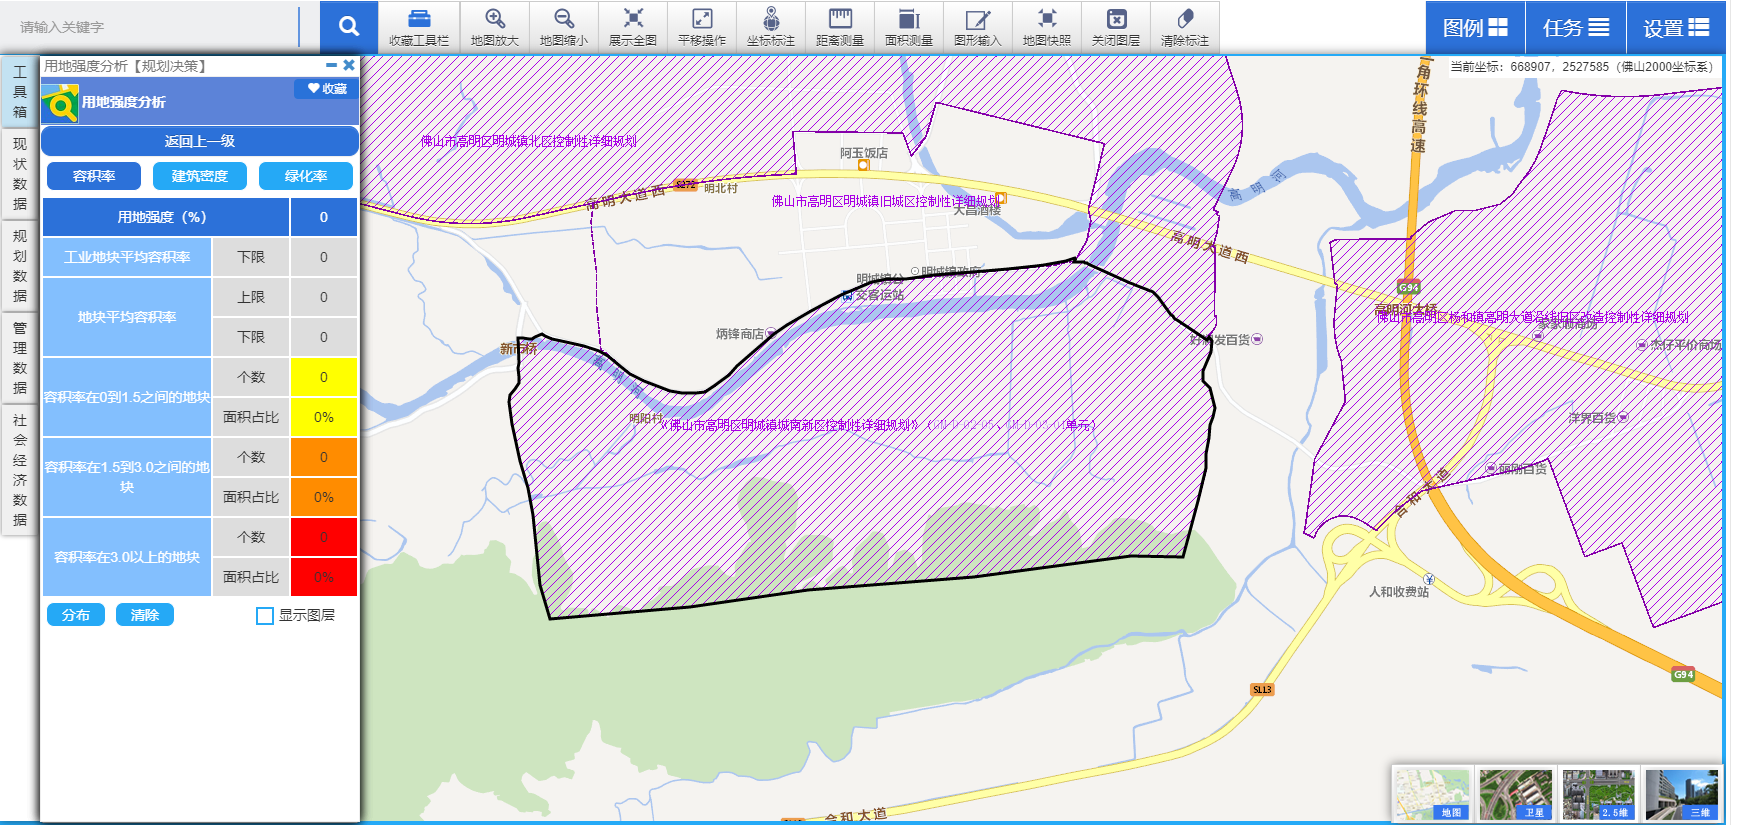Select the 坐标标注 coordinate marker tool
The image size is (1743, 825).
click(770, 27)
